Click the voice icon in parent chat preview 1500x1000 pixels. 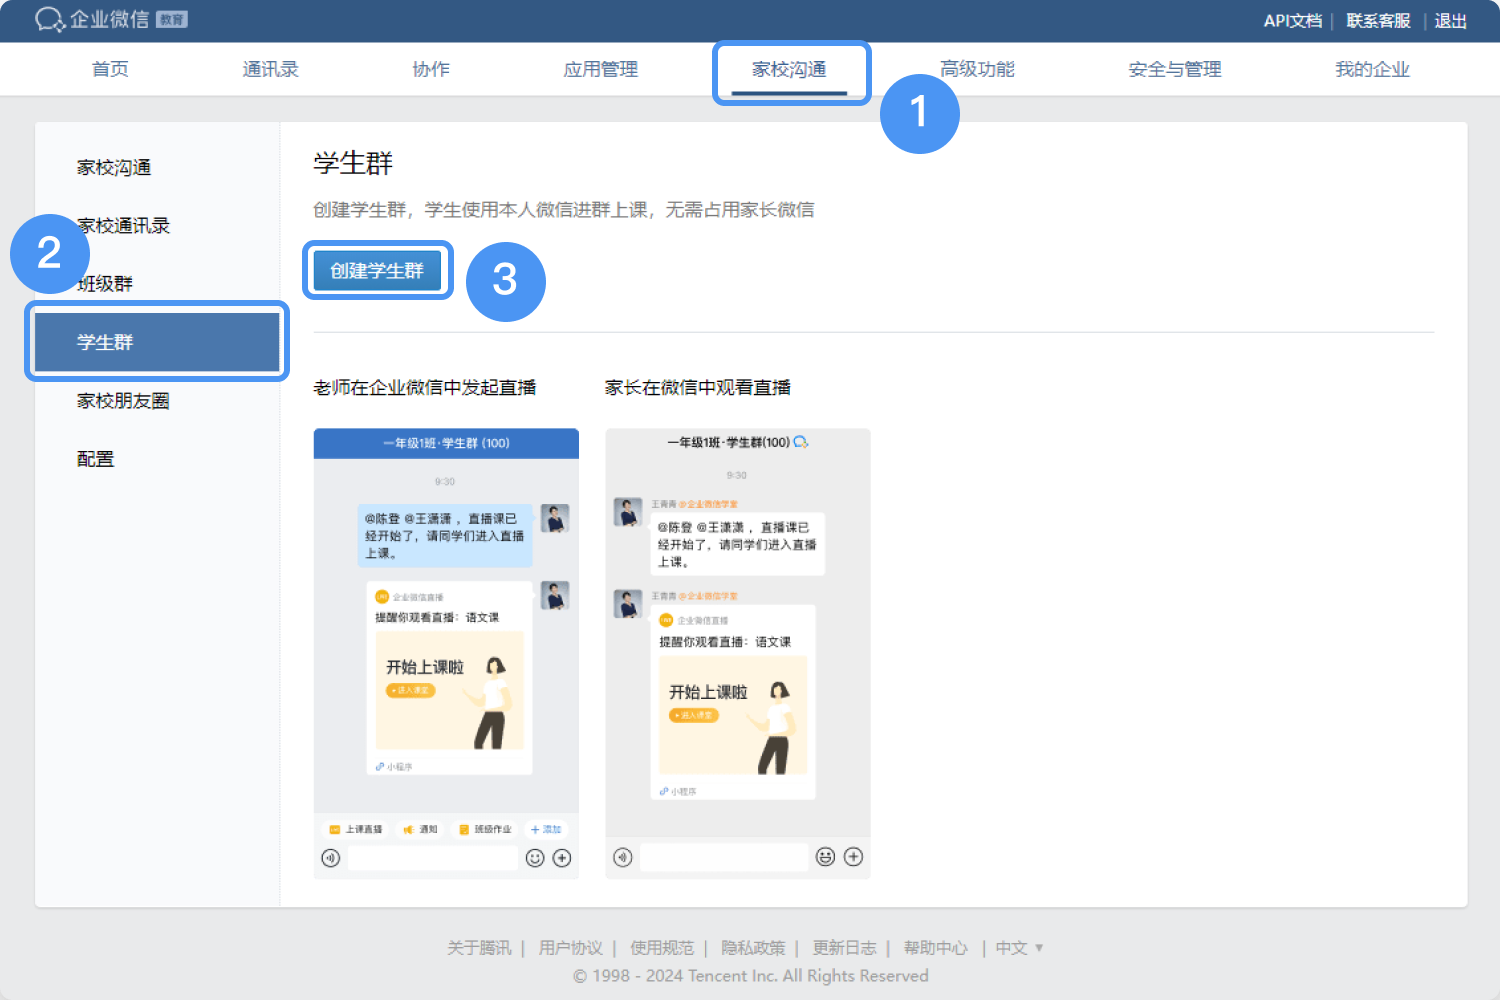tap(622, 857)
